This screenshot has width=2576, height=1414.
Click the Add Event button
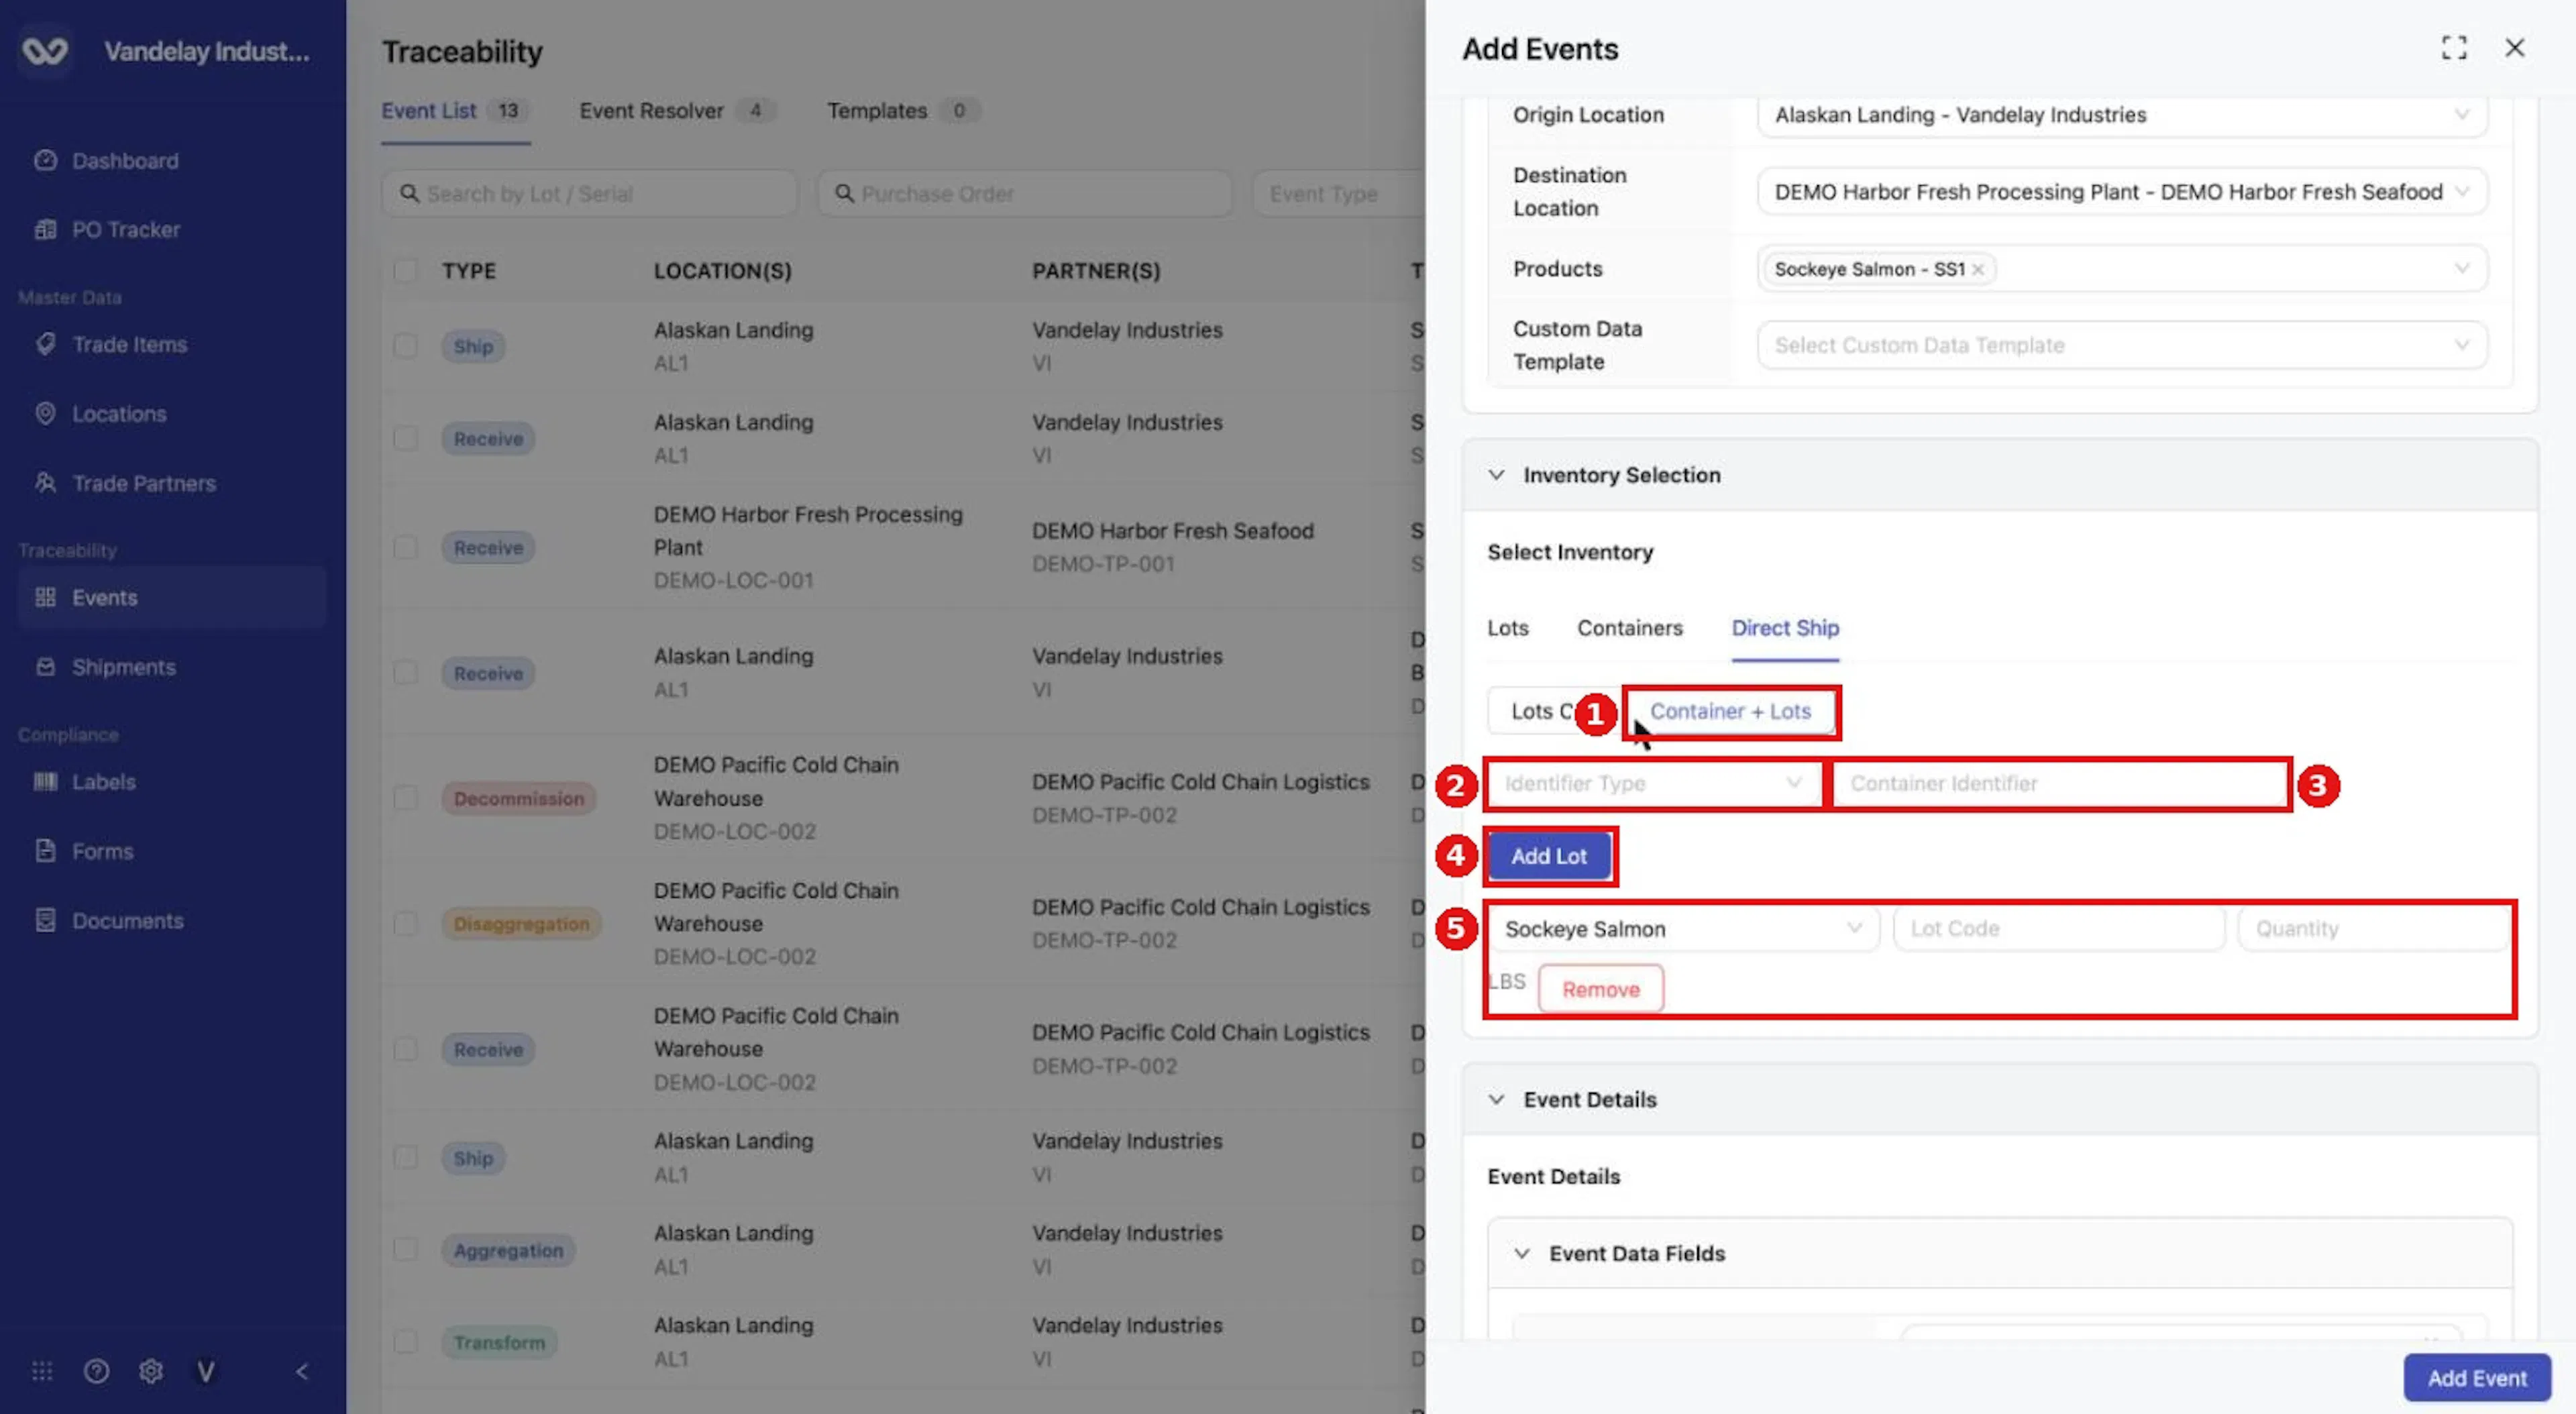click(2477, 1378)
